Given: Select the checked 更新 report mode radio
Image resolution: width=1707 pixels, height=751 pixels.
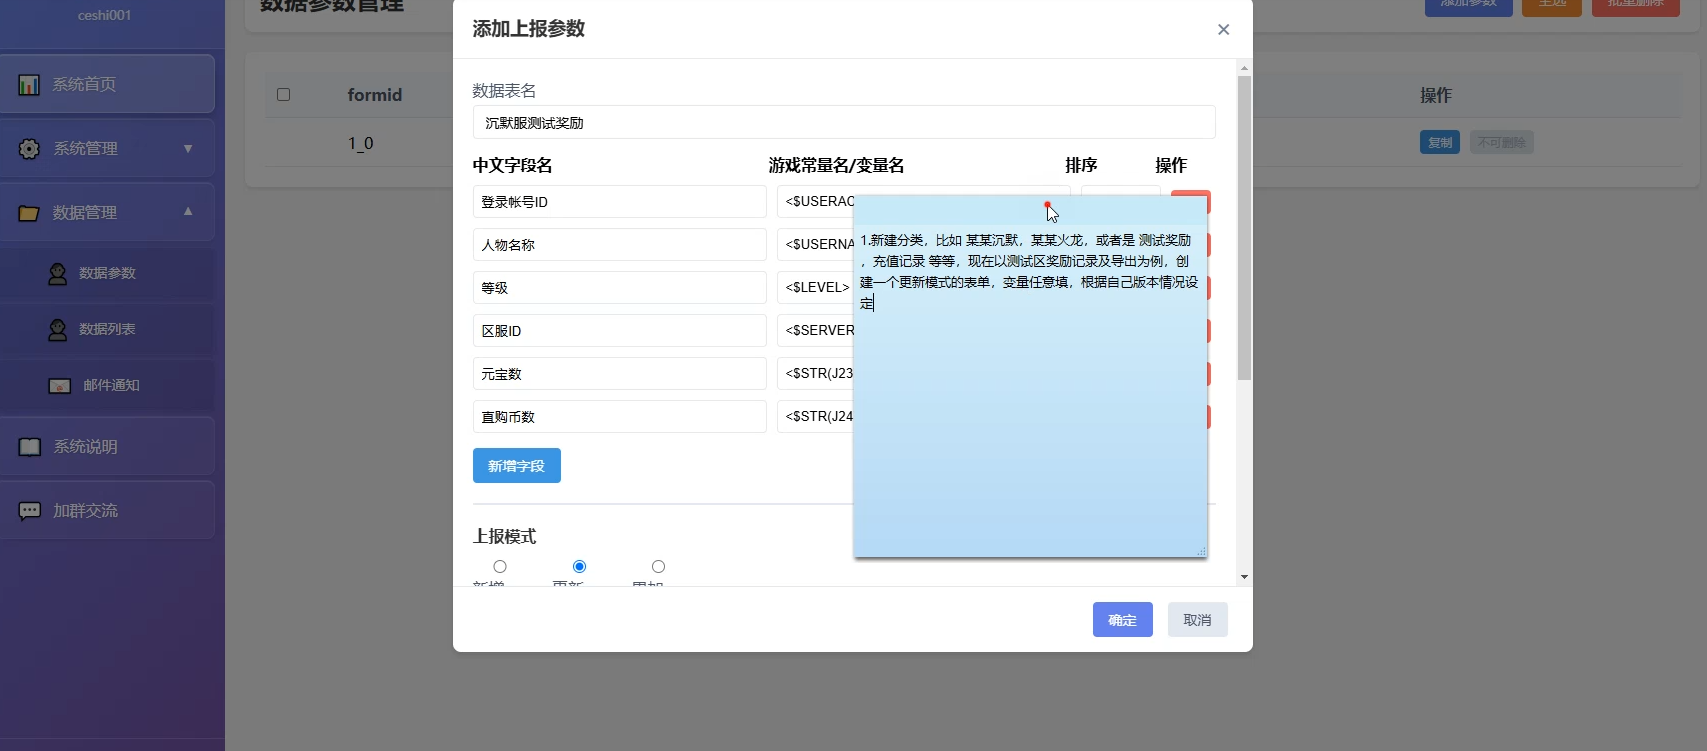Looking at the screenshot, I should point(579,567).
